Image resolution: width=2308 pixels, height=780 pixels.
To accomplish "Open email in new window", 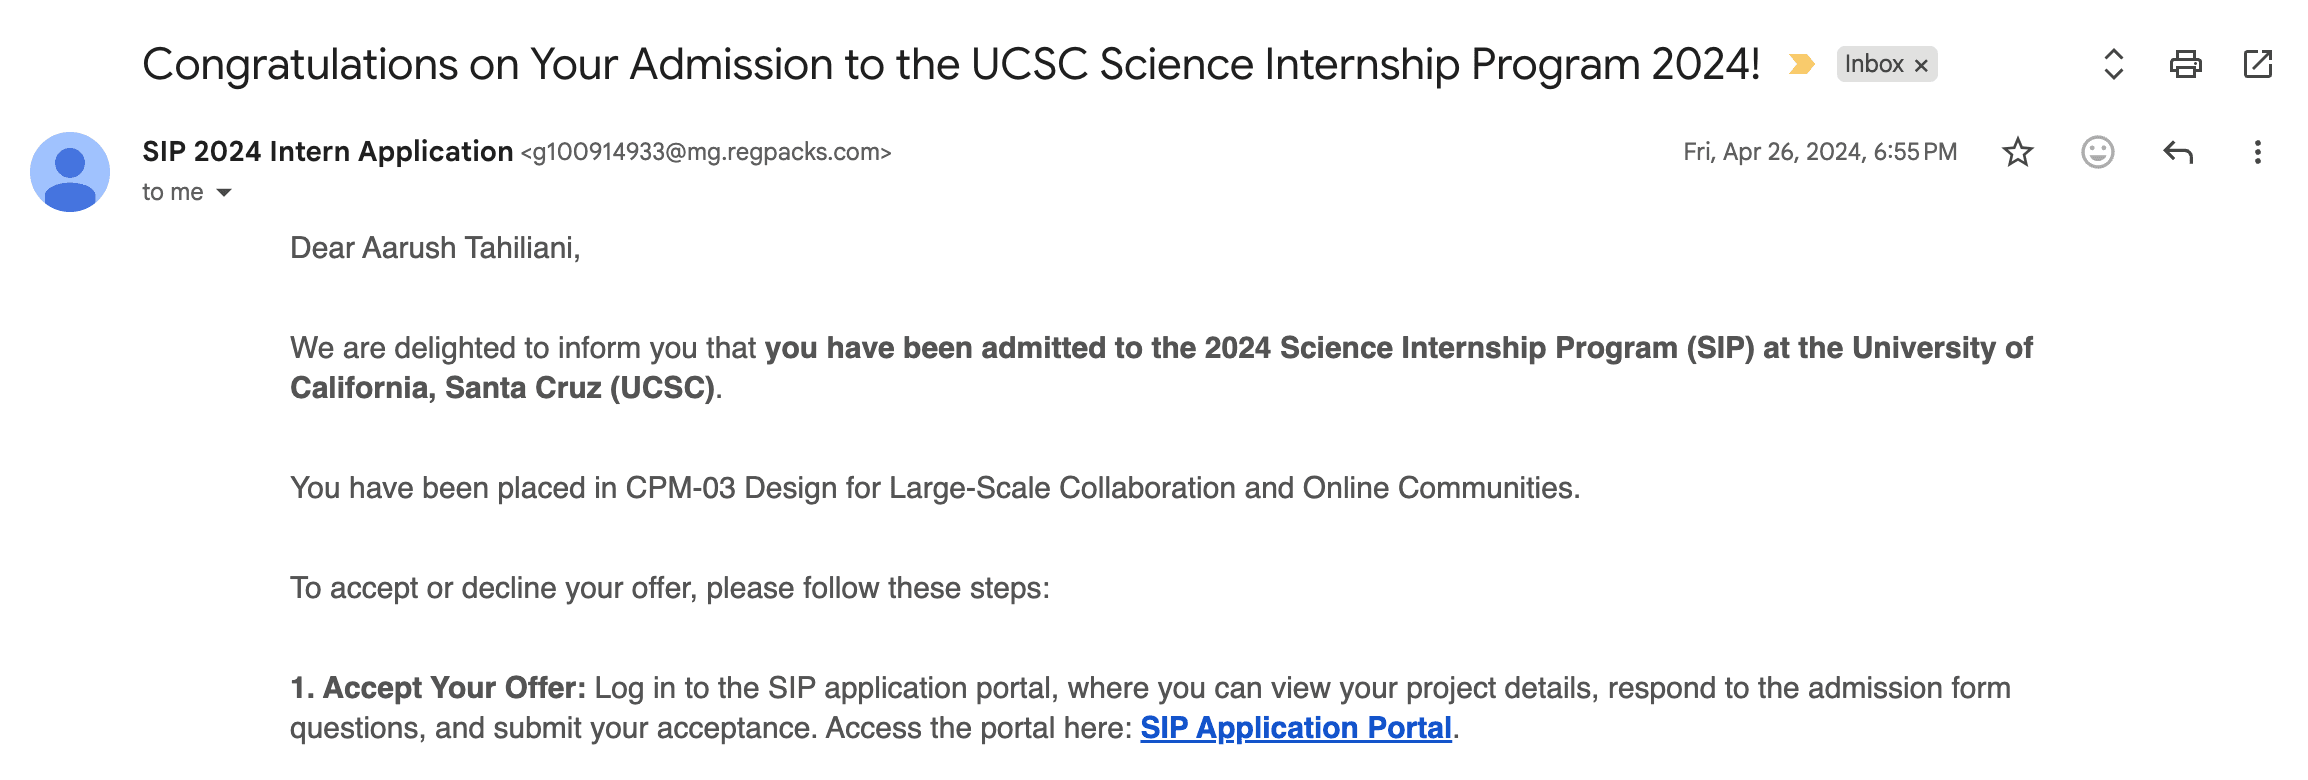I will pos(2257,63).
